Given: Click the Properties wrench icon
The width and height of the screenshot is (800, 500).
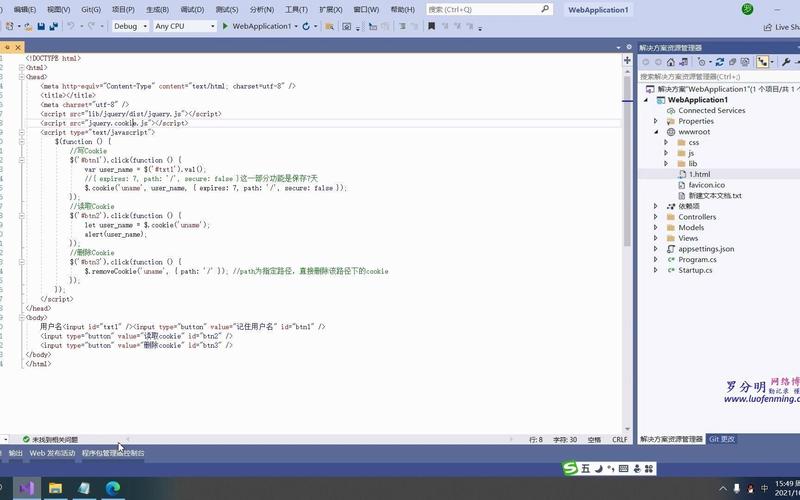Looking at the screenshot, I should tap(786, 62).
